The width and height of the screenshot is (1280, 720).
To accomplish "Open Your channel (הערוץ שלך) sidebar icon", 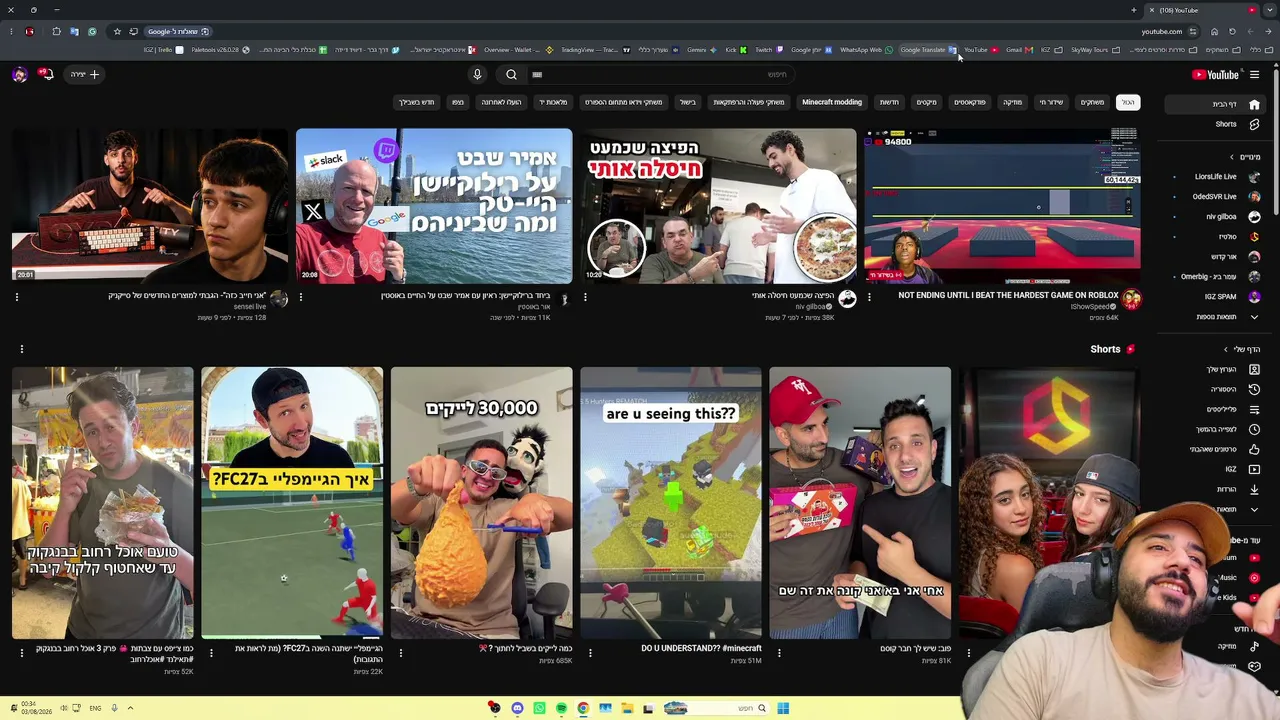I will [x=1254, y=369].
